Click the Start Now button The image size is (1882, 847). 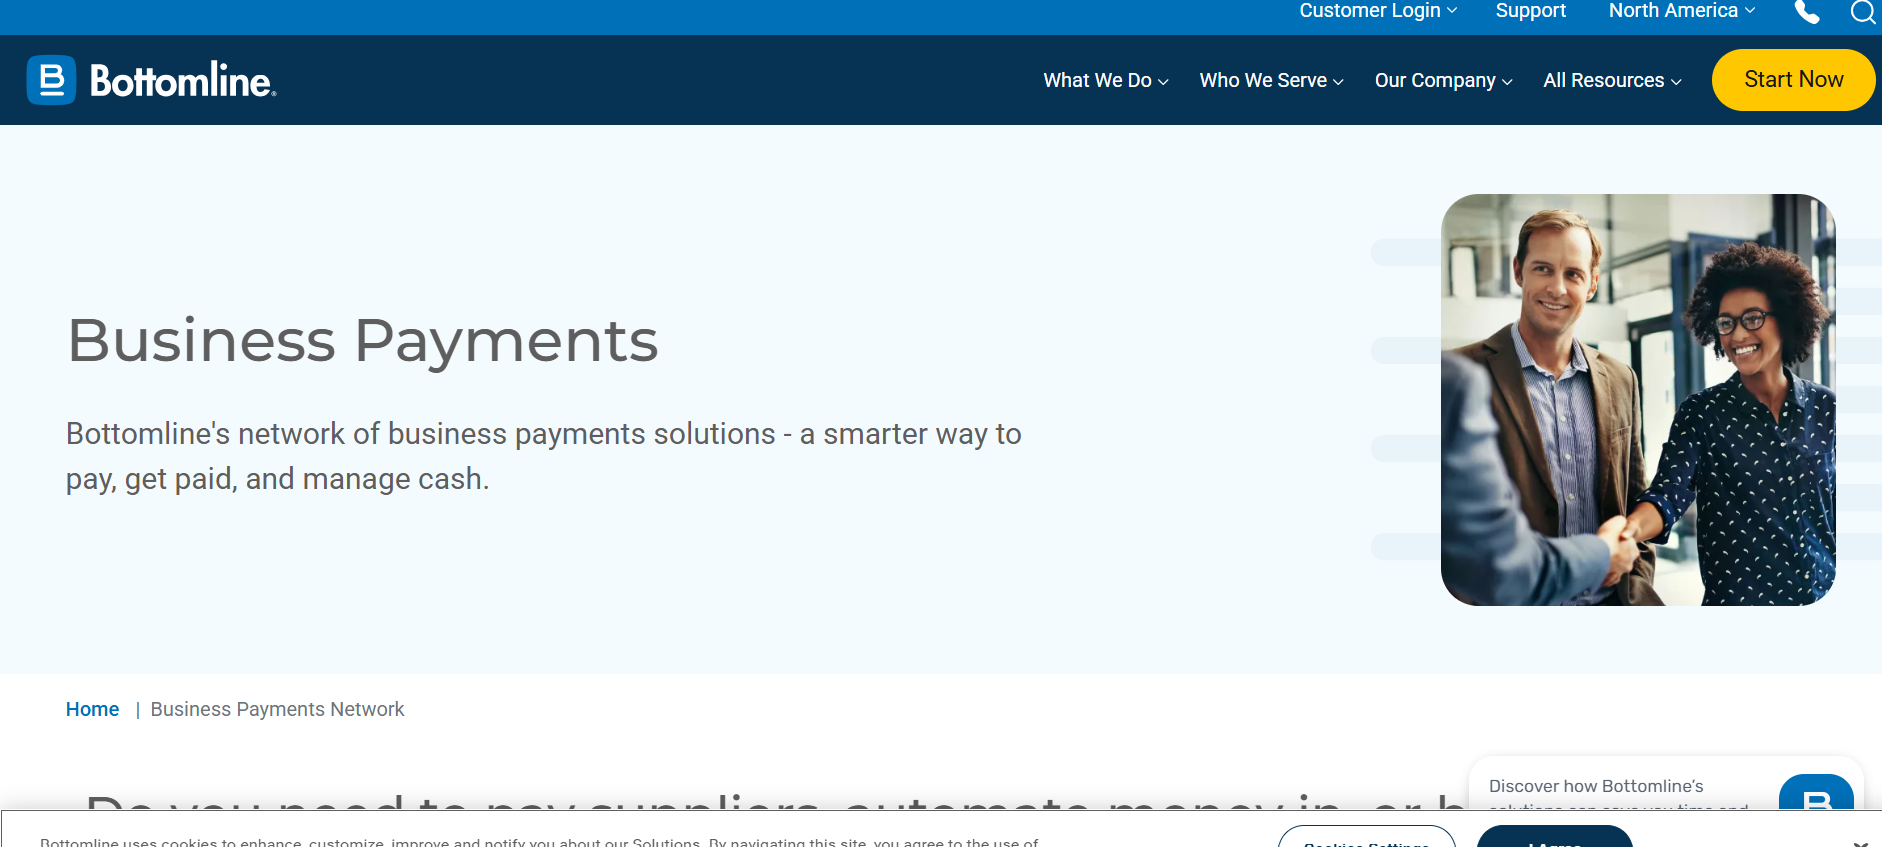pos(1794,80)
